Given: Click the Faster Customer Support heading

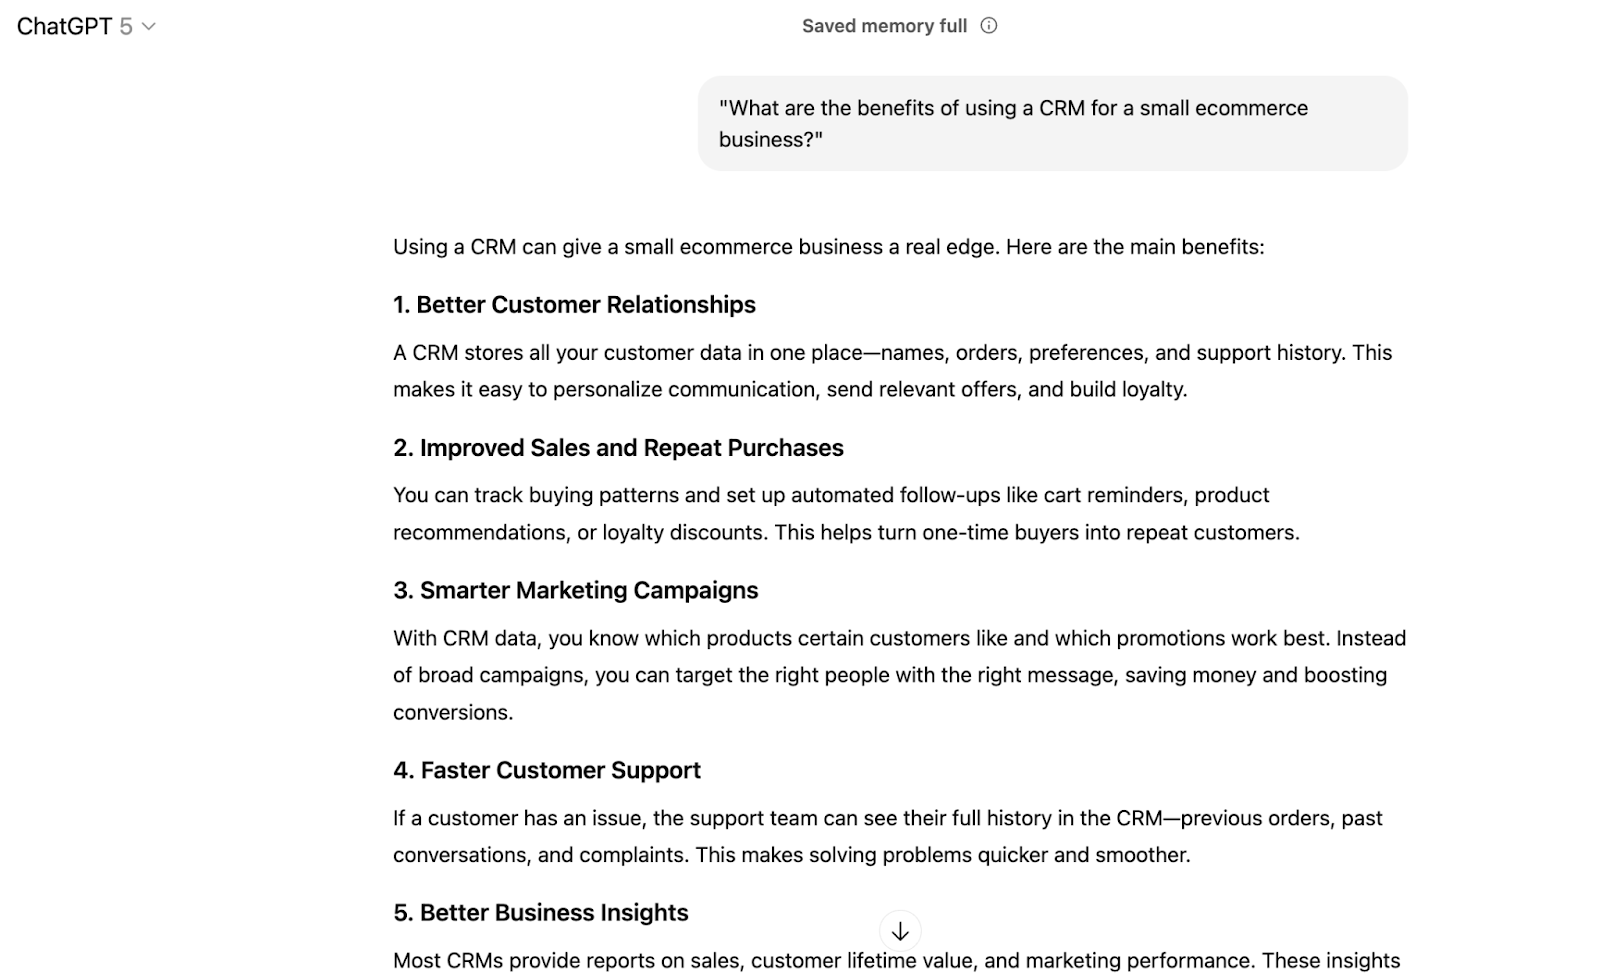Looking at the screenshot, I should coord(546,770).
